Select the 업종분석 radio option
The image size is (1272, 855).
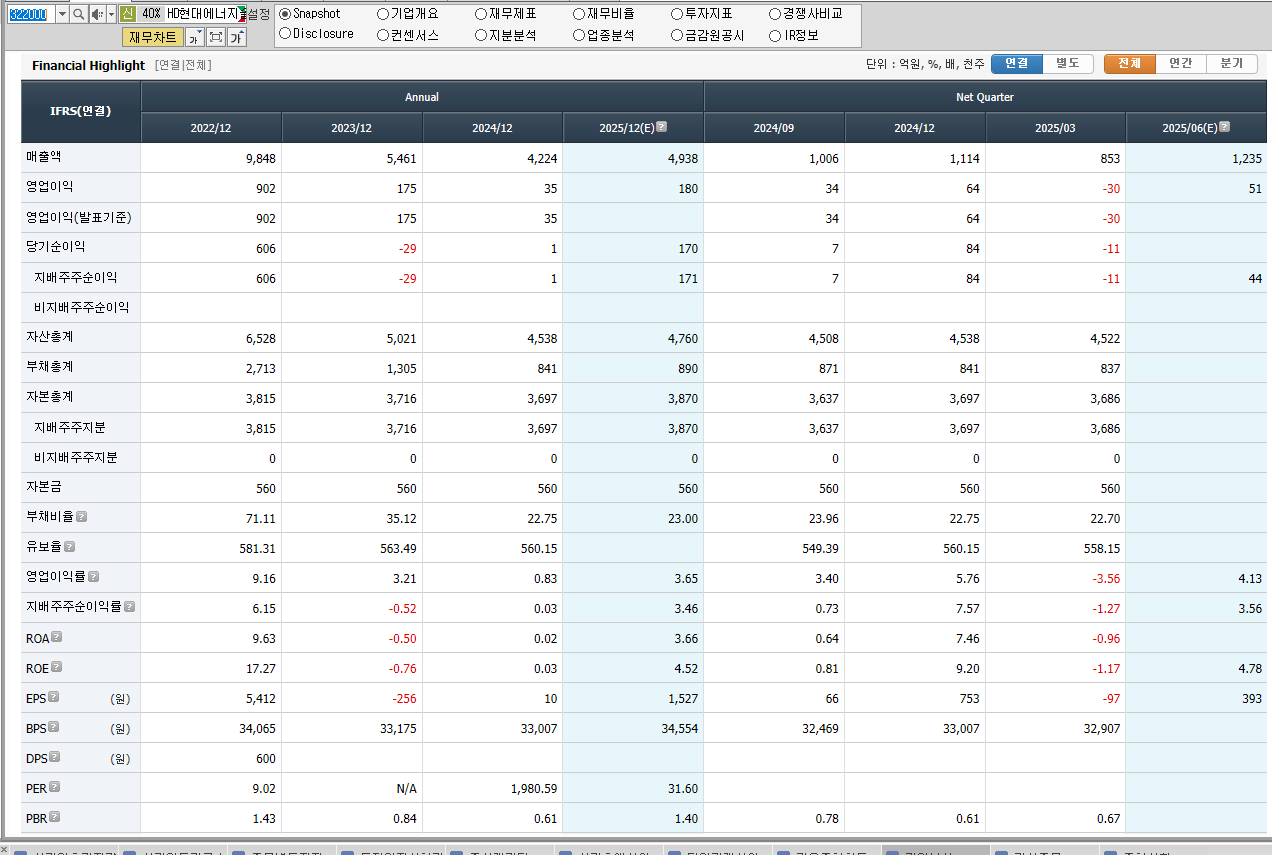[579, 35]
